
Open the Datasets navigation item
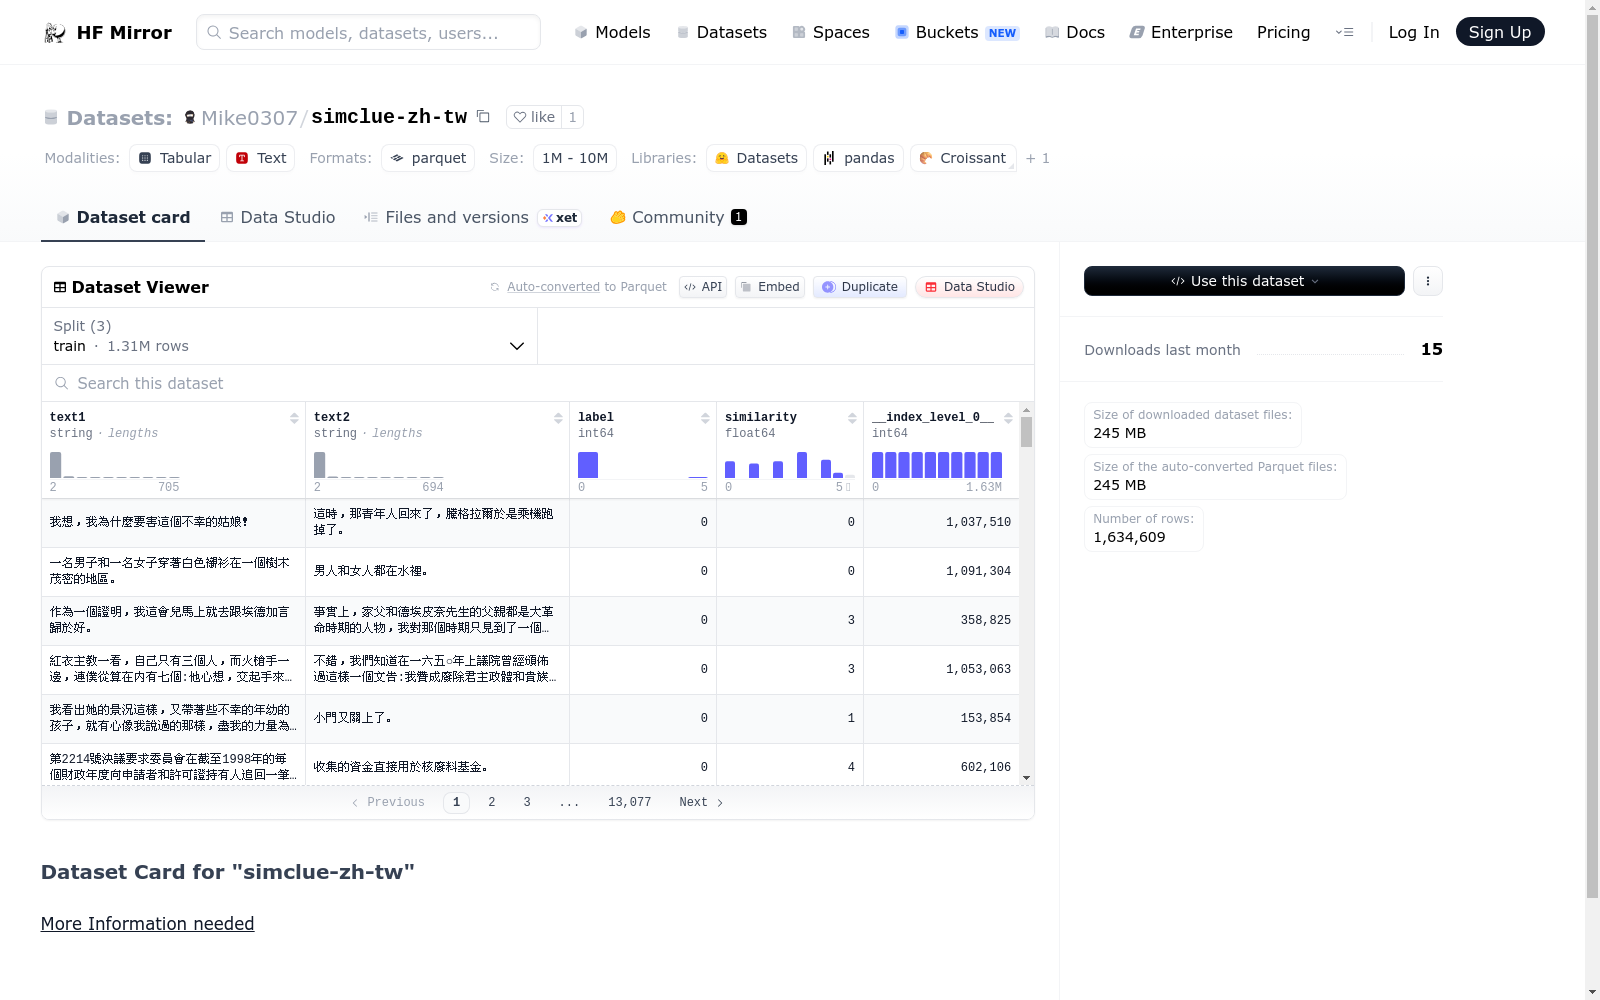coord(722,32)
